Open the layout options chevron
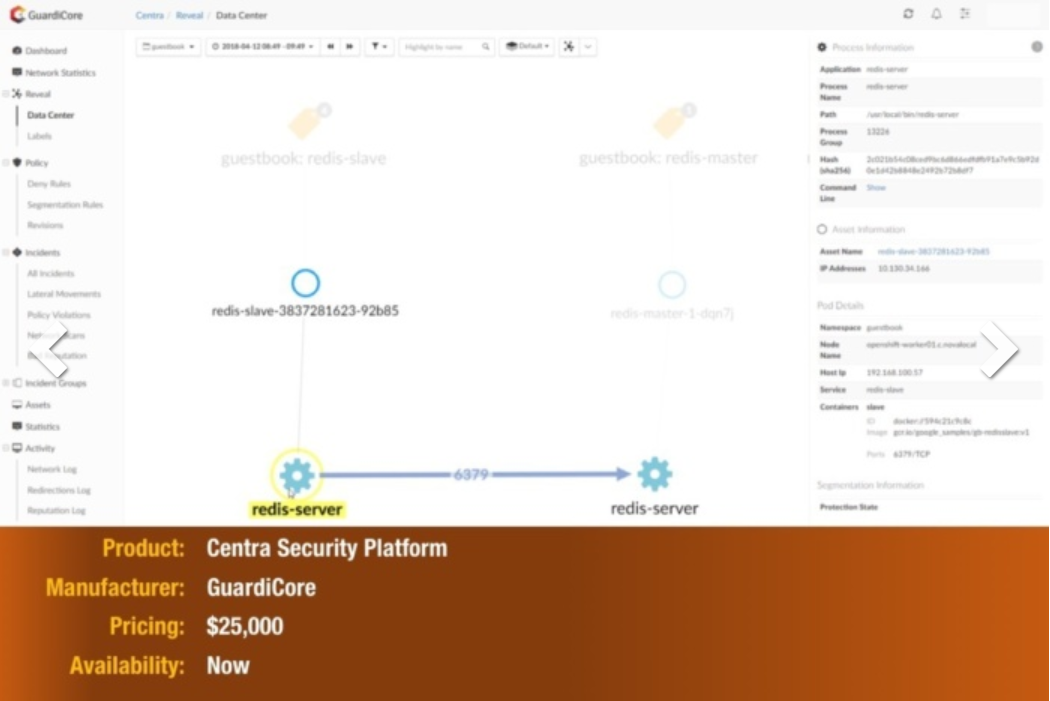The height and width of the screenshot is (701, 1050). [x=588, y=46]
